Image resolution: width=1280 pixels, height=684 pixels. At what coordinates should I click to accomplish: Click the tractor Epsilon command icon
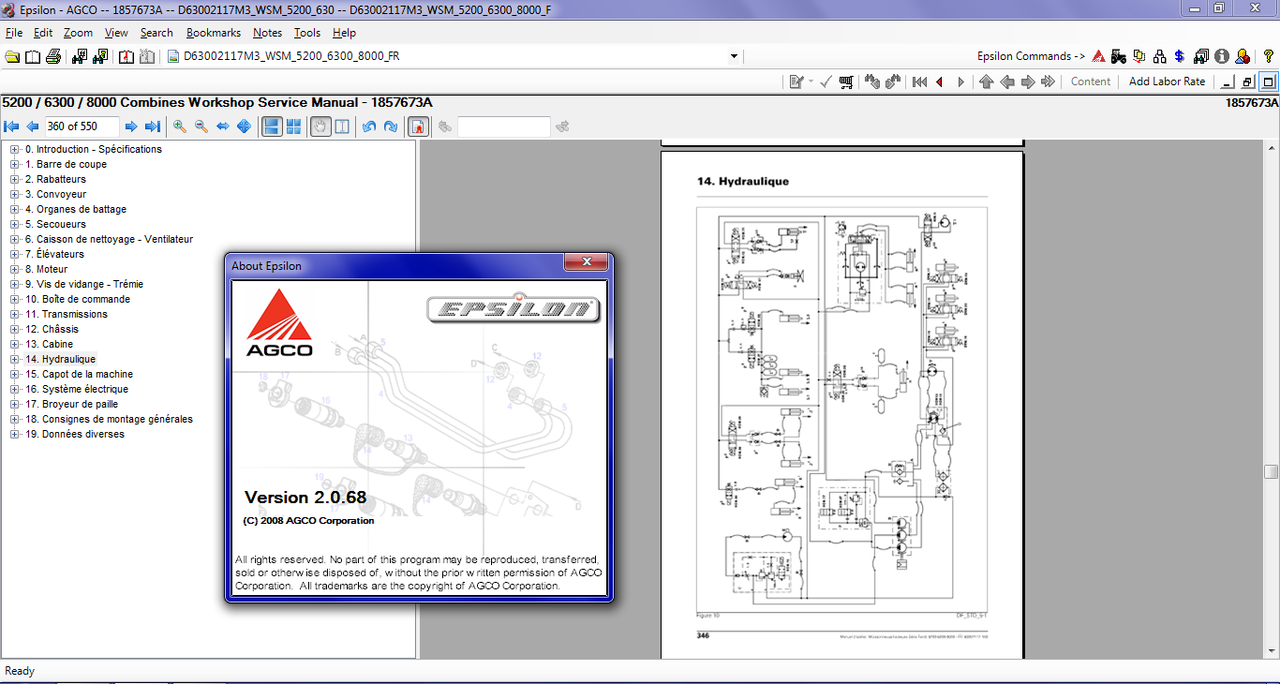tap(1119, 56)
